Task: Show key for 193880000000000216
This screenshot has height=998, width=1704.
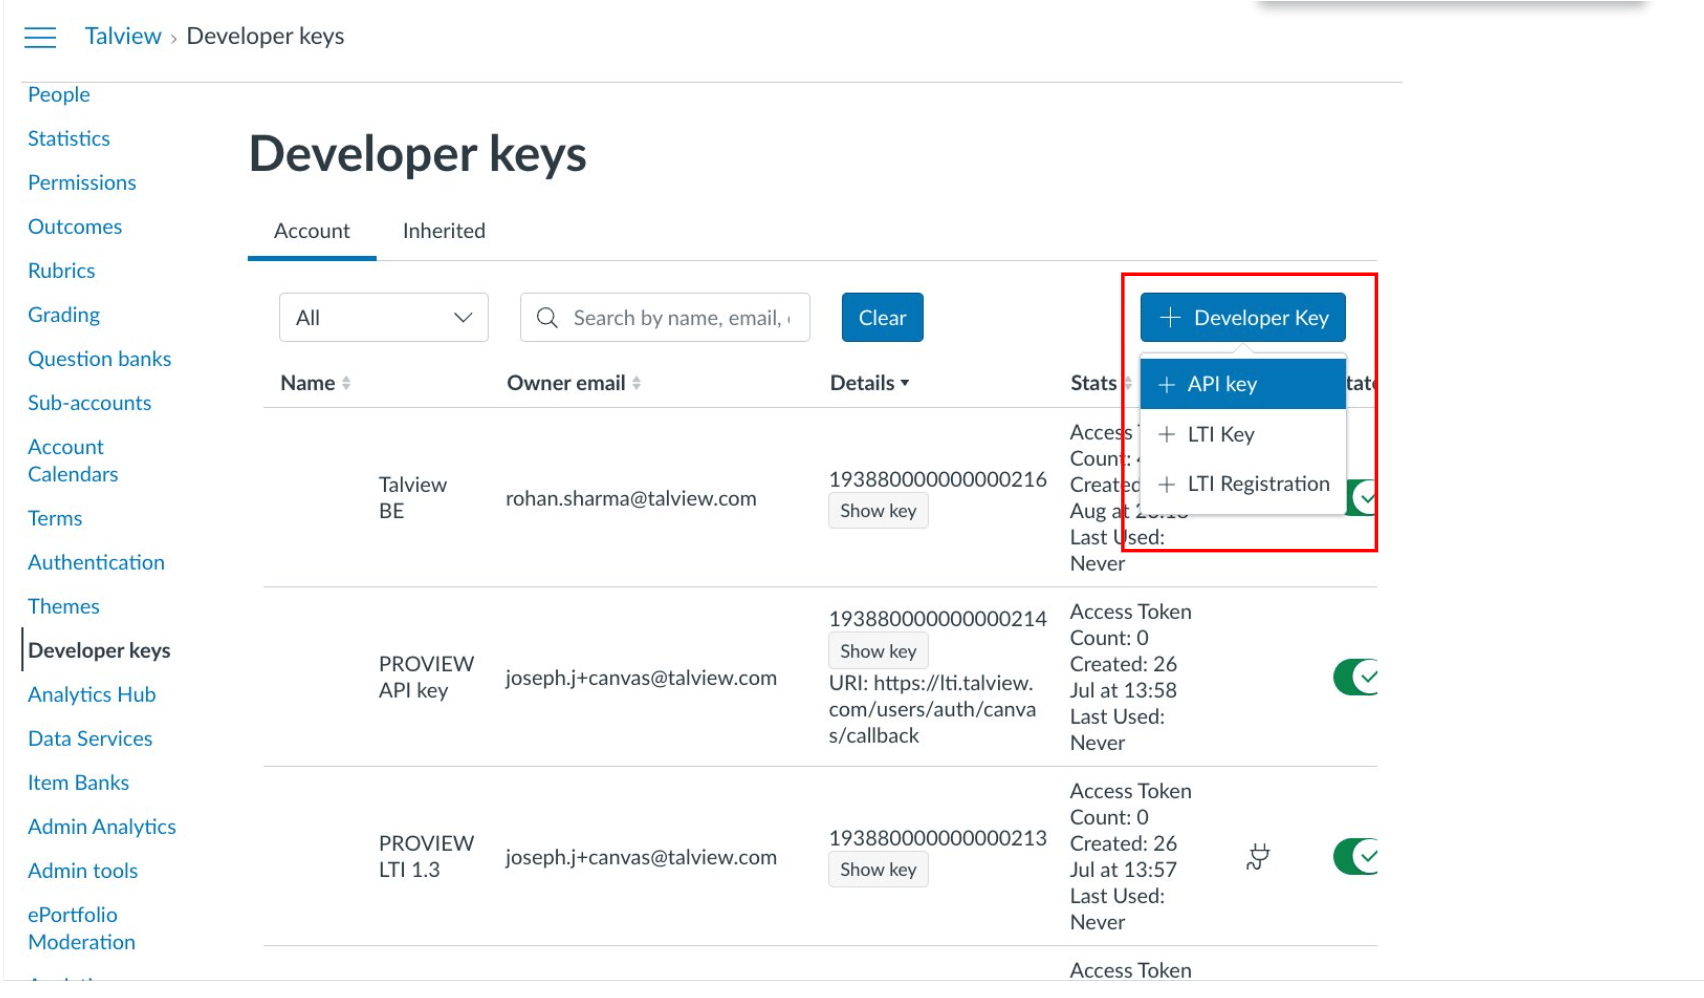Action: (878, 511)
